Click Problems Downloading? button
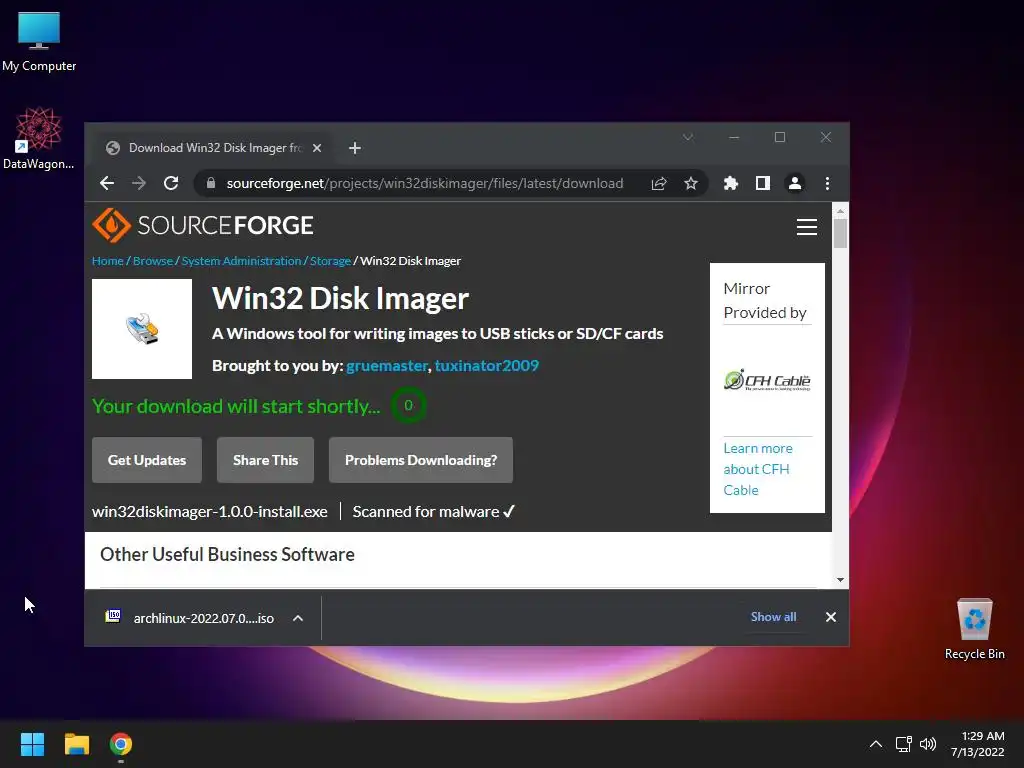 [x=421, y=460]
